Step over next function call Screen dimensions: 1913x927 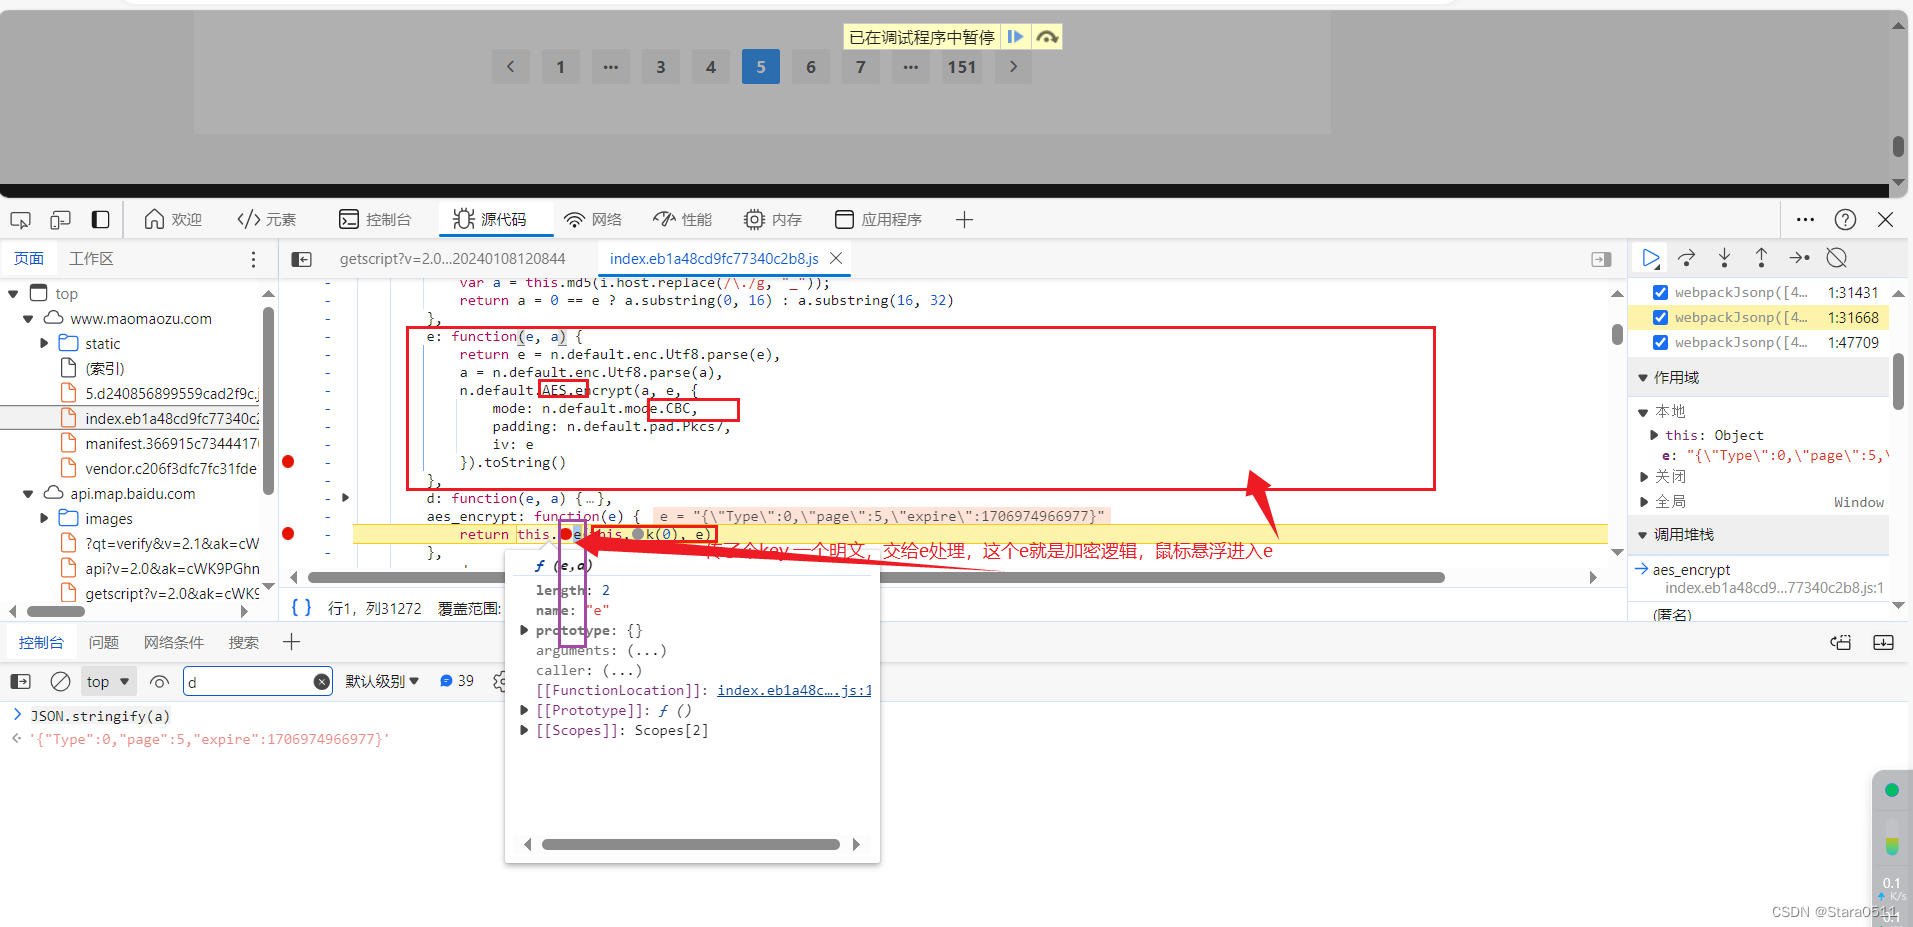[1687, 258]
